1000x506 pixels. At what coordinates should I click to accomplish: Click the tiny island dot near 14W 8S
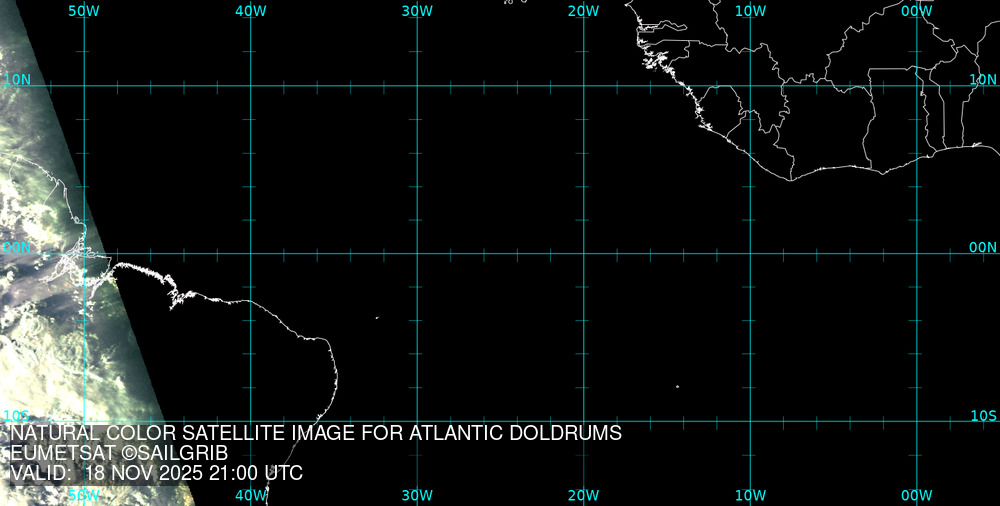point(677,387)
